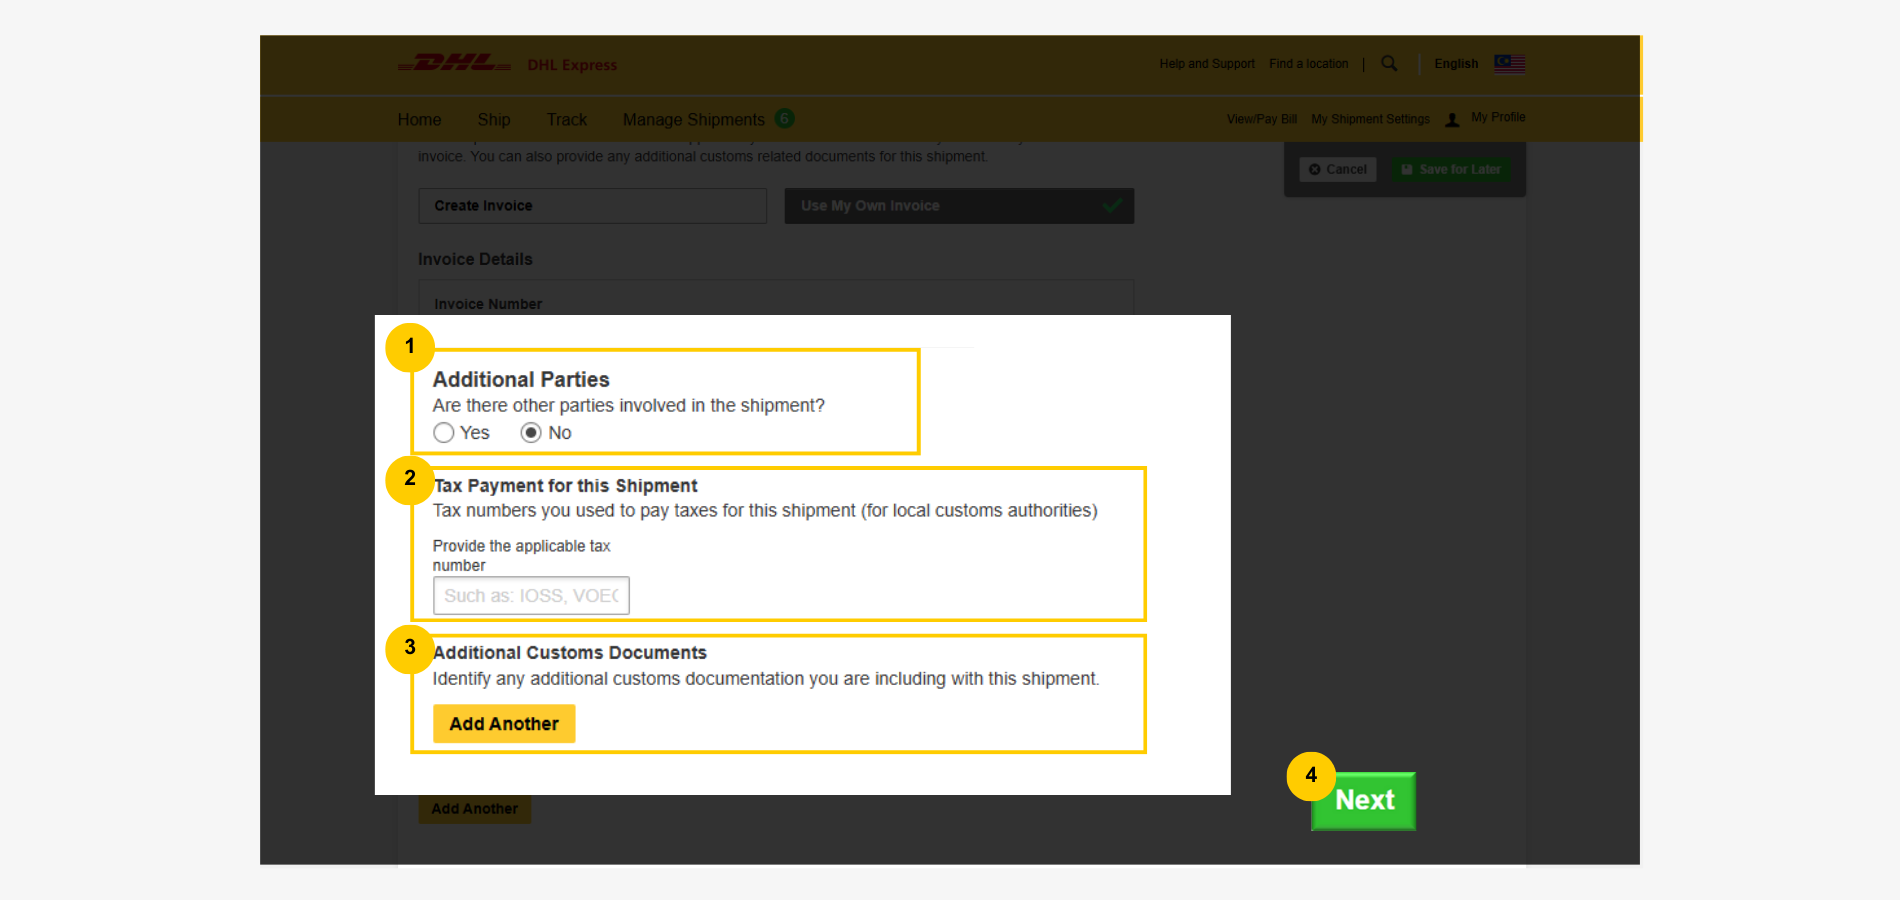Click the green Next button
Image resolution: width=1900 pixels, height=900 pixels.
pyautogui.click(x=1364, y=801)
